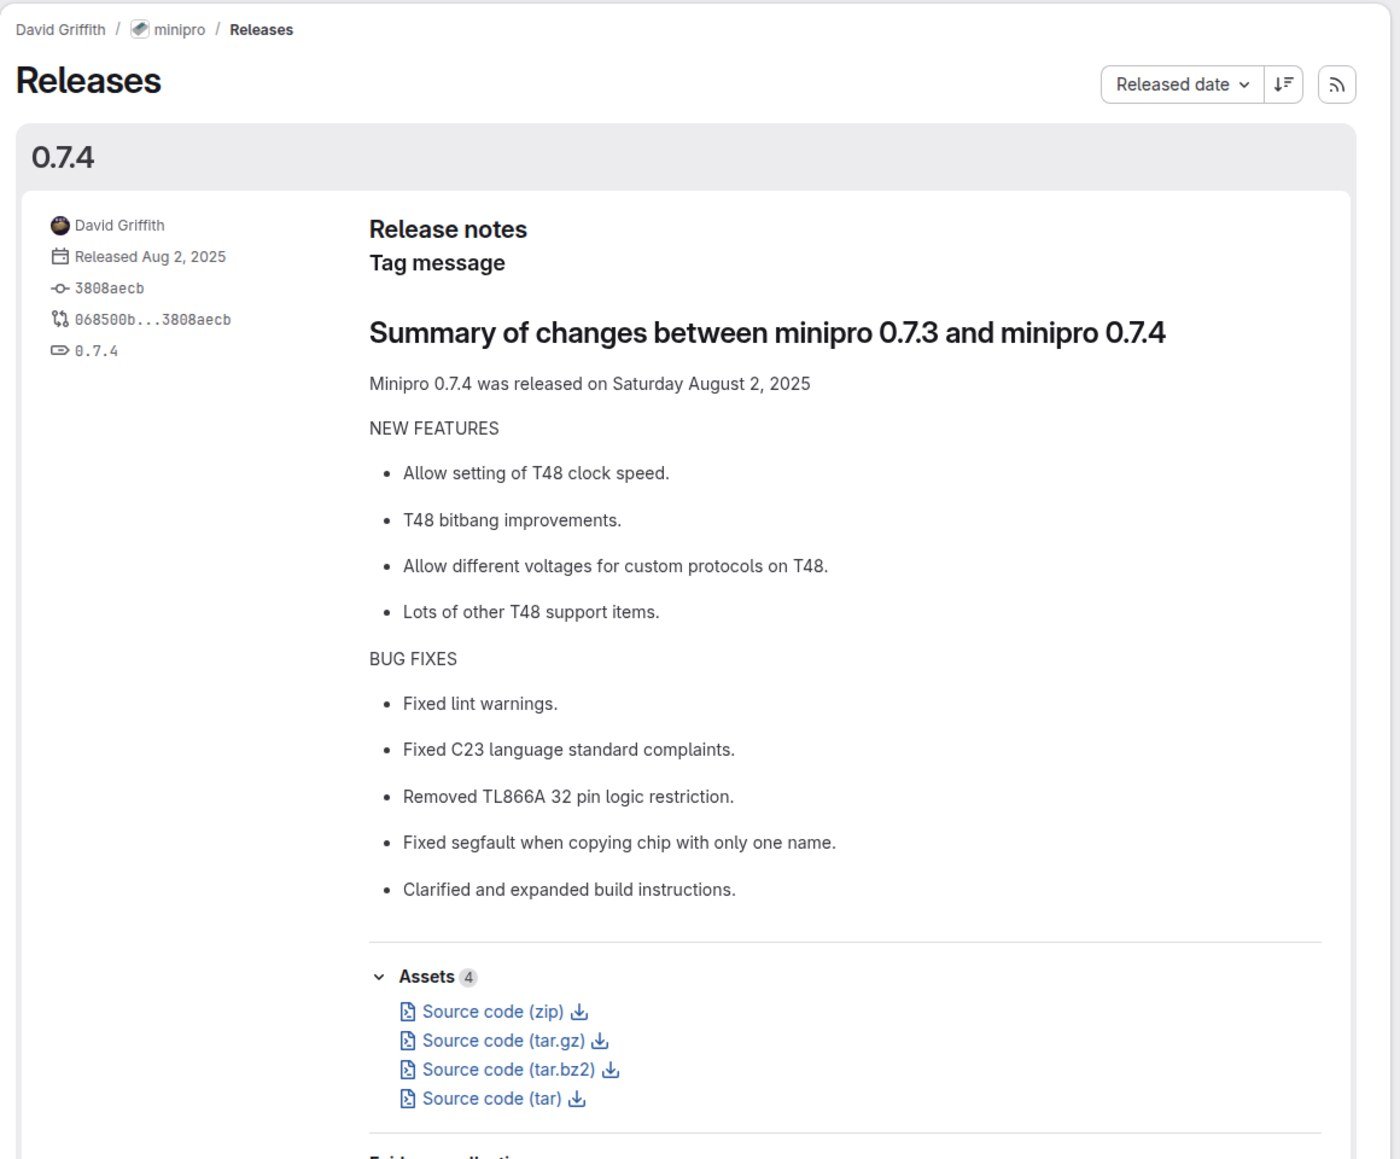Viewport: 1400px width, 1159px height.
Task: Click 'Fixed lint warnings.' bullet
Action: pyautogui.click(x=480, y=704)
